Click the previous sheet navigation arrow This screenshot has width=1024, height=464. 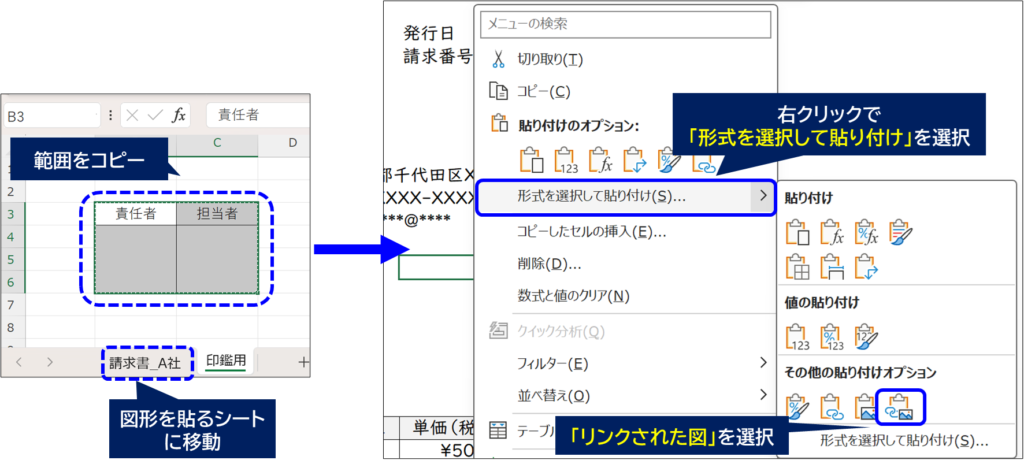(18, 362)
